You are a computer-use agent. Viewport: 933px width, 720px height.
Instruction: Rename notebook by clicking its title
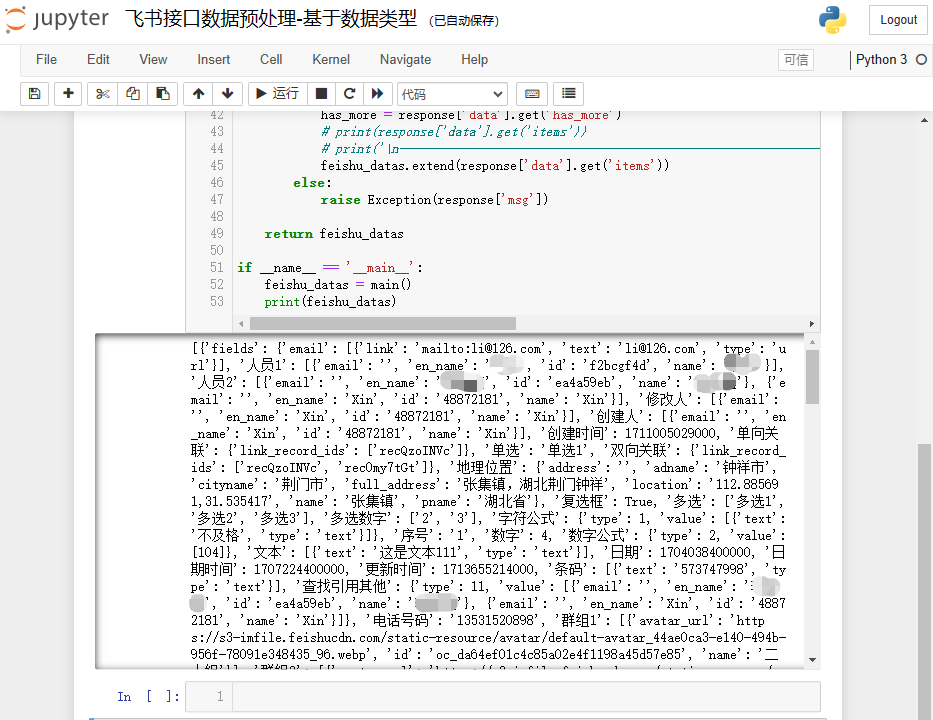click(x=271, y=19)
